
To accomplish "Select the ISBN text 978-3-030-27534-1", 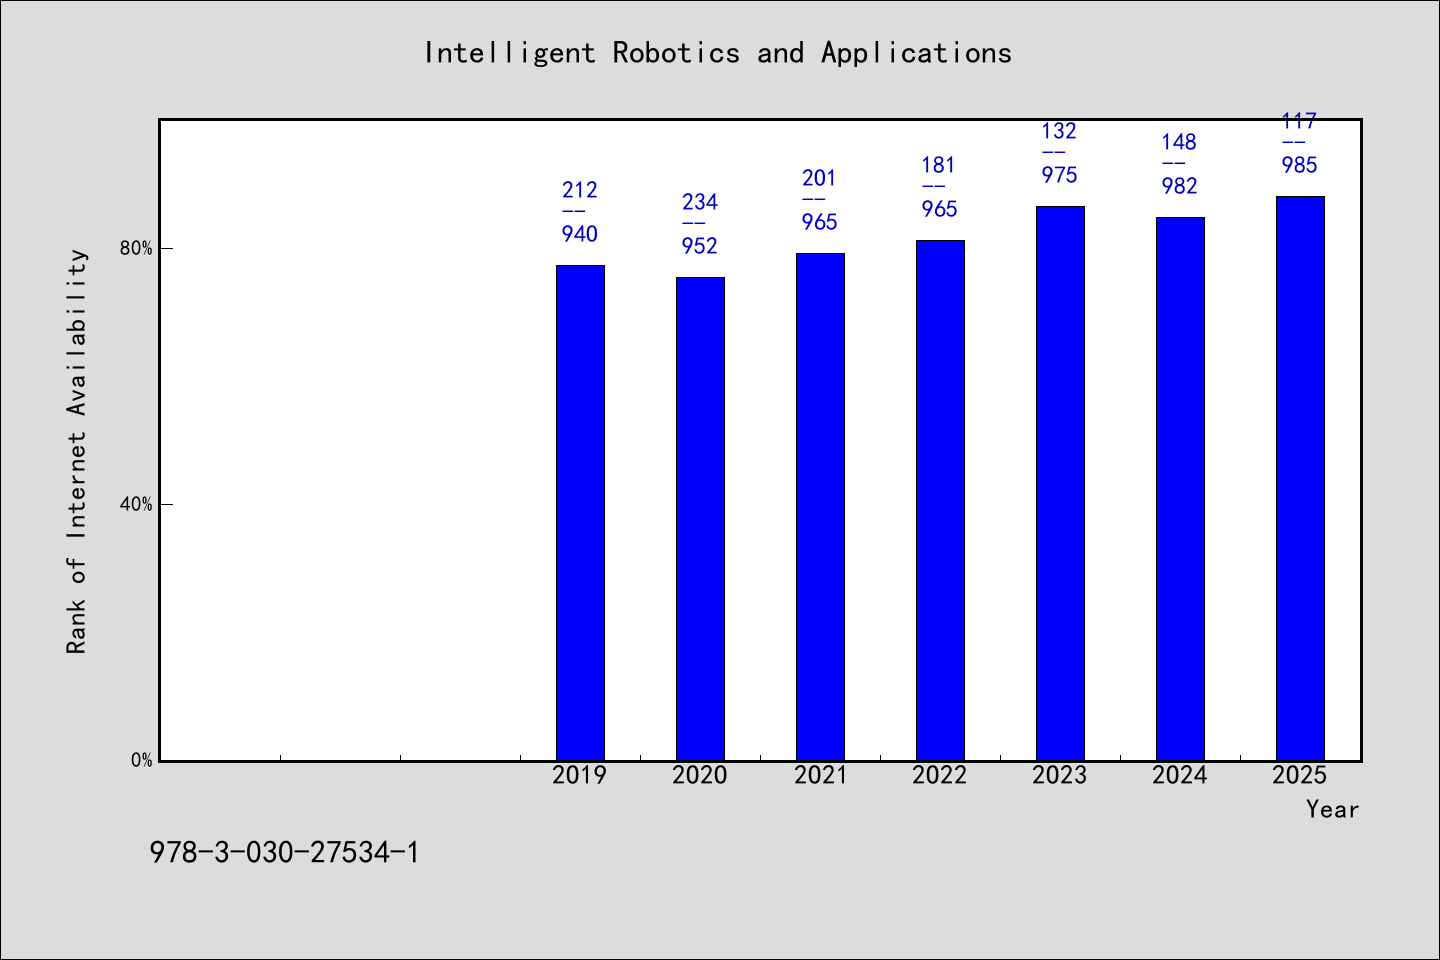I will (285, 852).
